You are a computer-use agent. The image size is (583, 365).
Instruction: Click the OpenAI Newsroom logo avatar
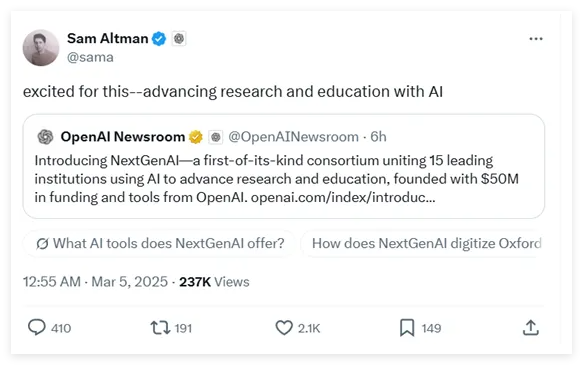point(45,137)
